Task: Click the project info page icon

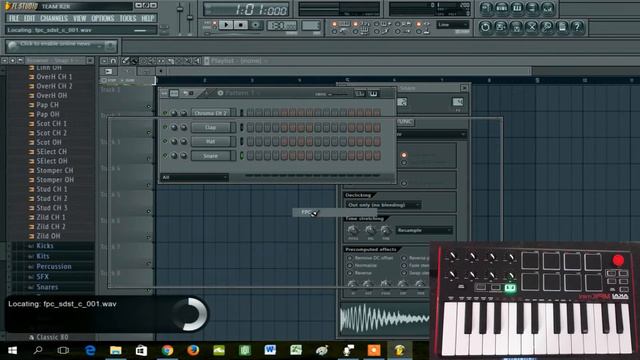Action: coord(562,27)
